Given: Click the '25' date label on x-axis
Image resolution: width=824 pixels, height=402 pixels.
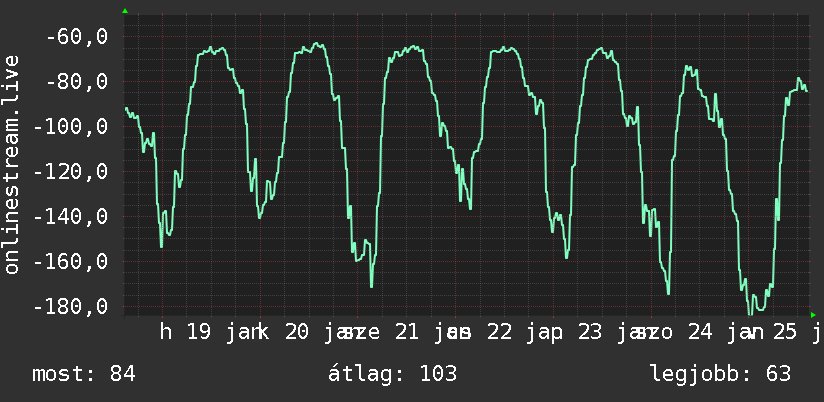Looking at the screenshot, I should pos(787,333).
